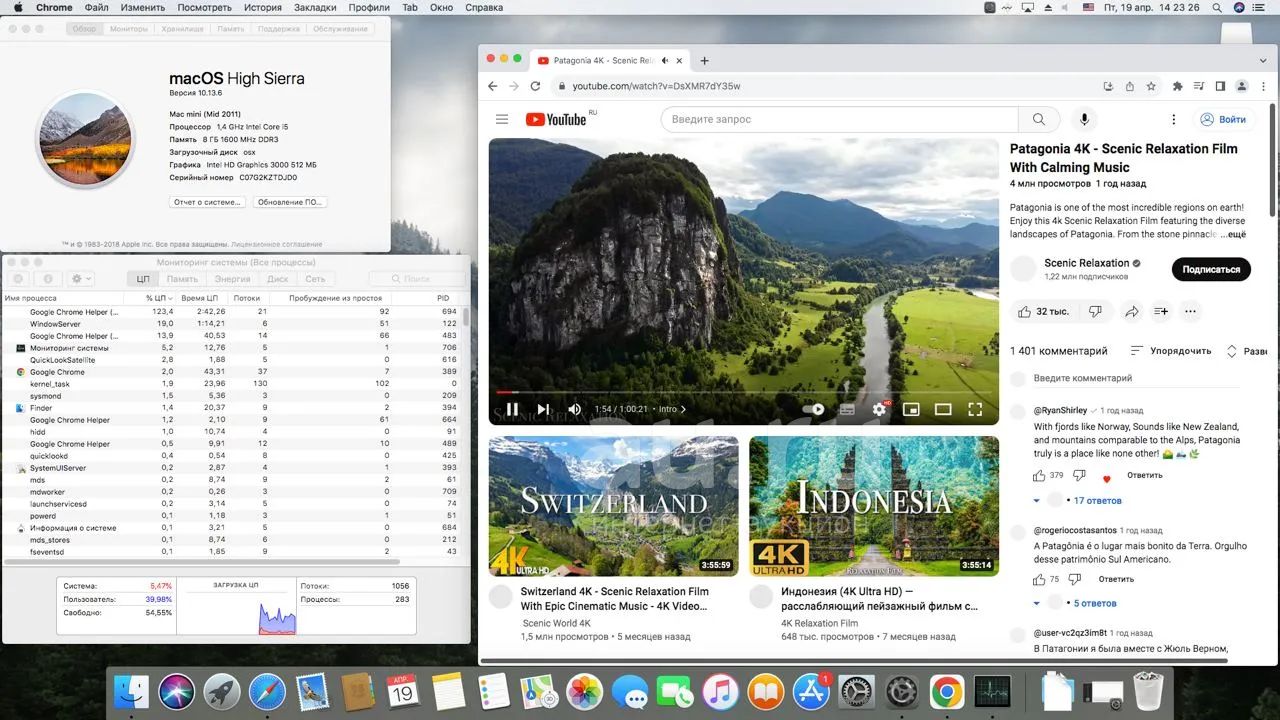This screenshot has width=1280, height=720.
Task: Switch to theater mode
Action: tap(943, 409)
